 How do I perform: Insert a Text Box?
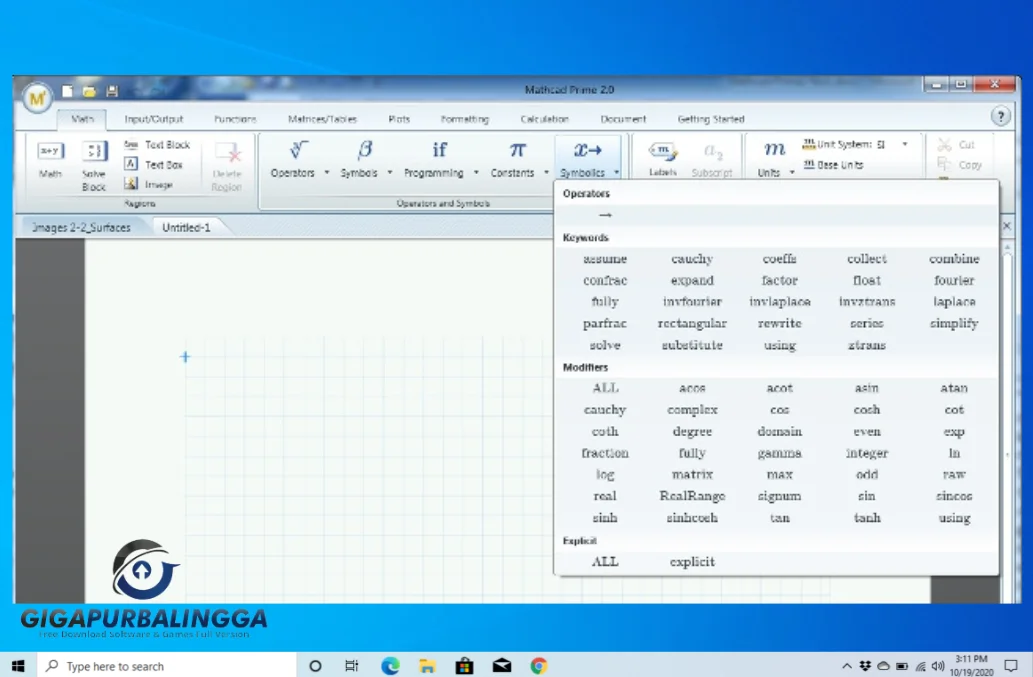[x=154, y=165]
